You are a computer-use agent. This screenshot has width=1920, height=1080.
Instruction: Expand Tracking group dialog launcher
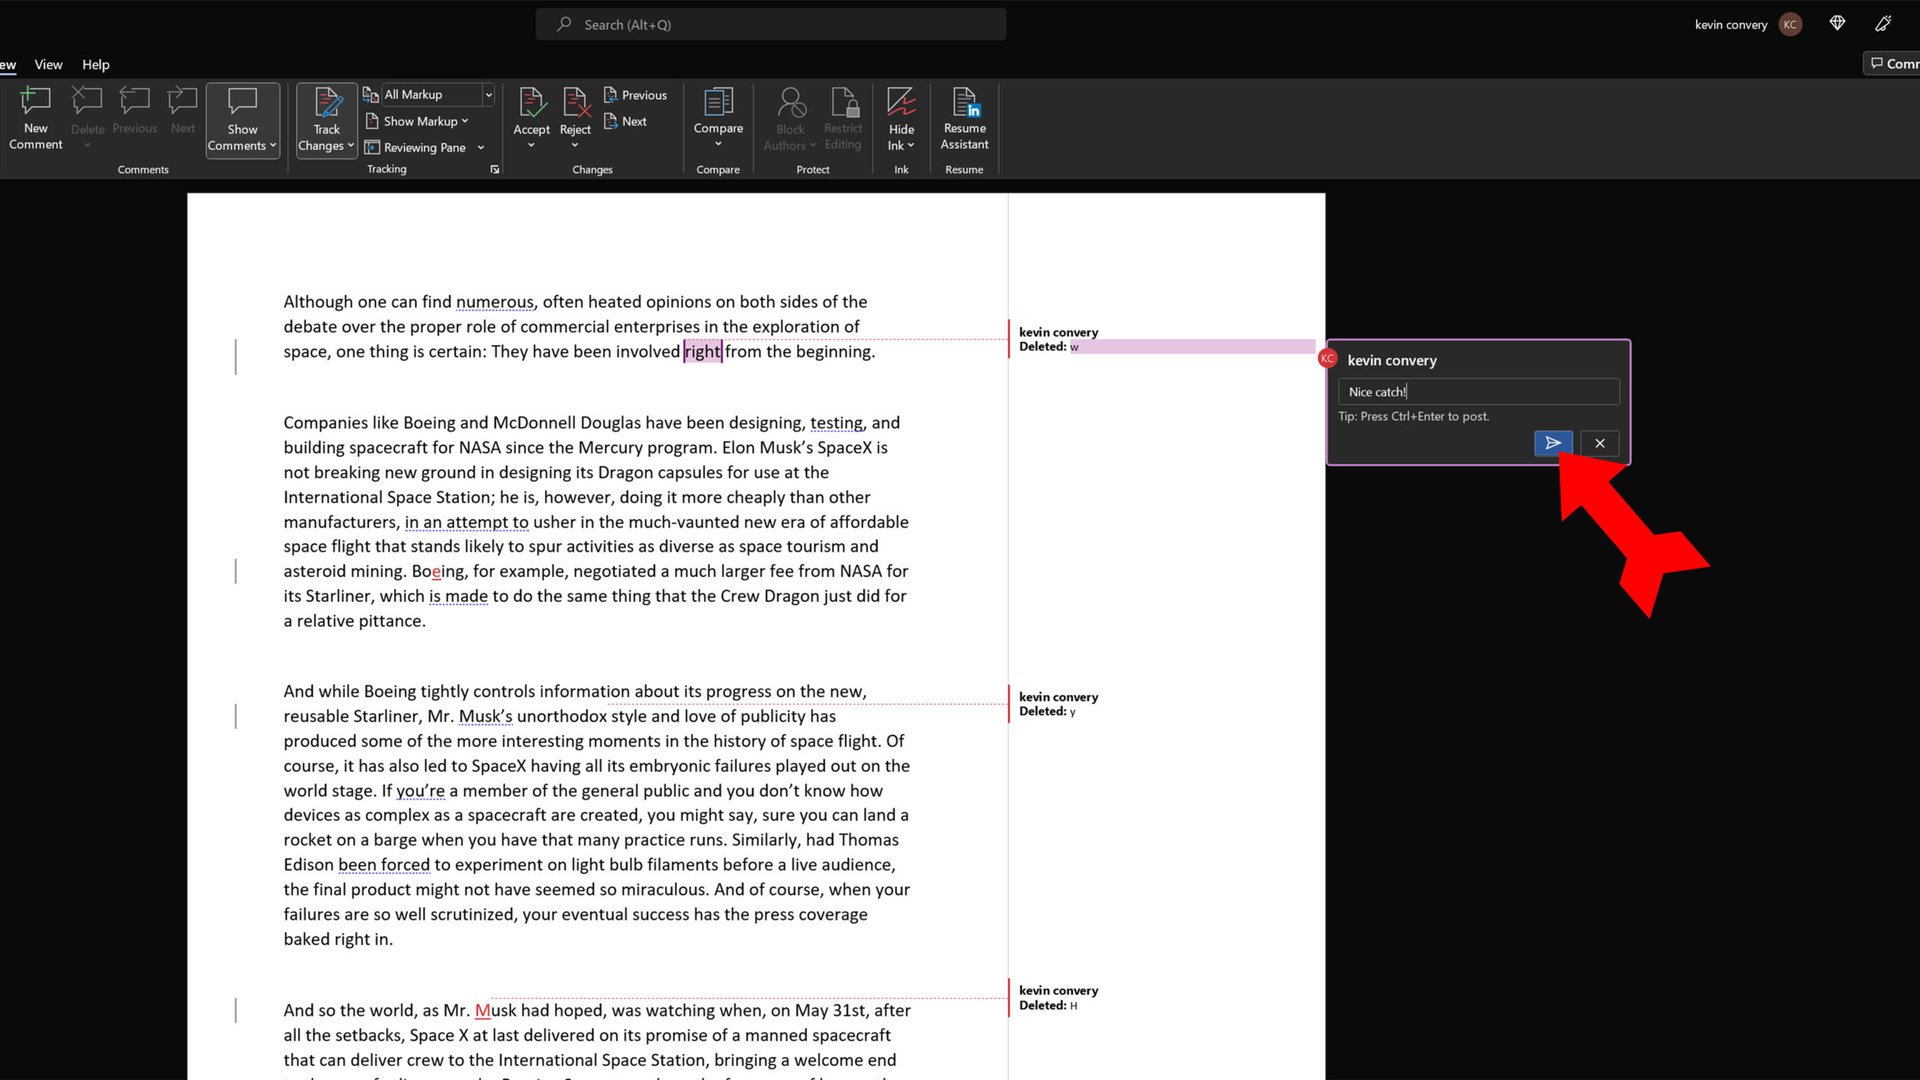coord(494,170)
